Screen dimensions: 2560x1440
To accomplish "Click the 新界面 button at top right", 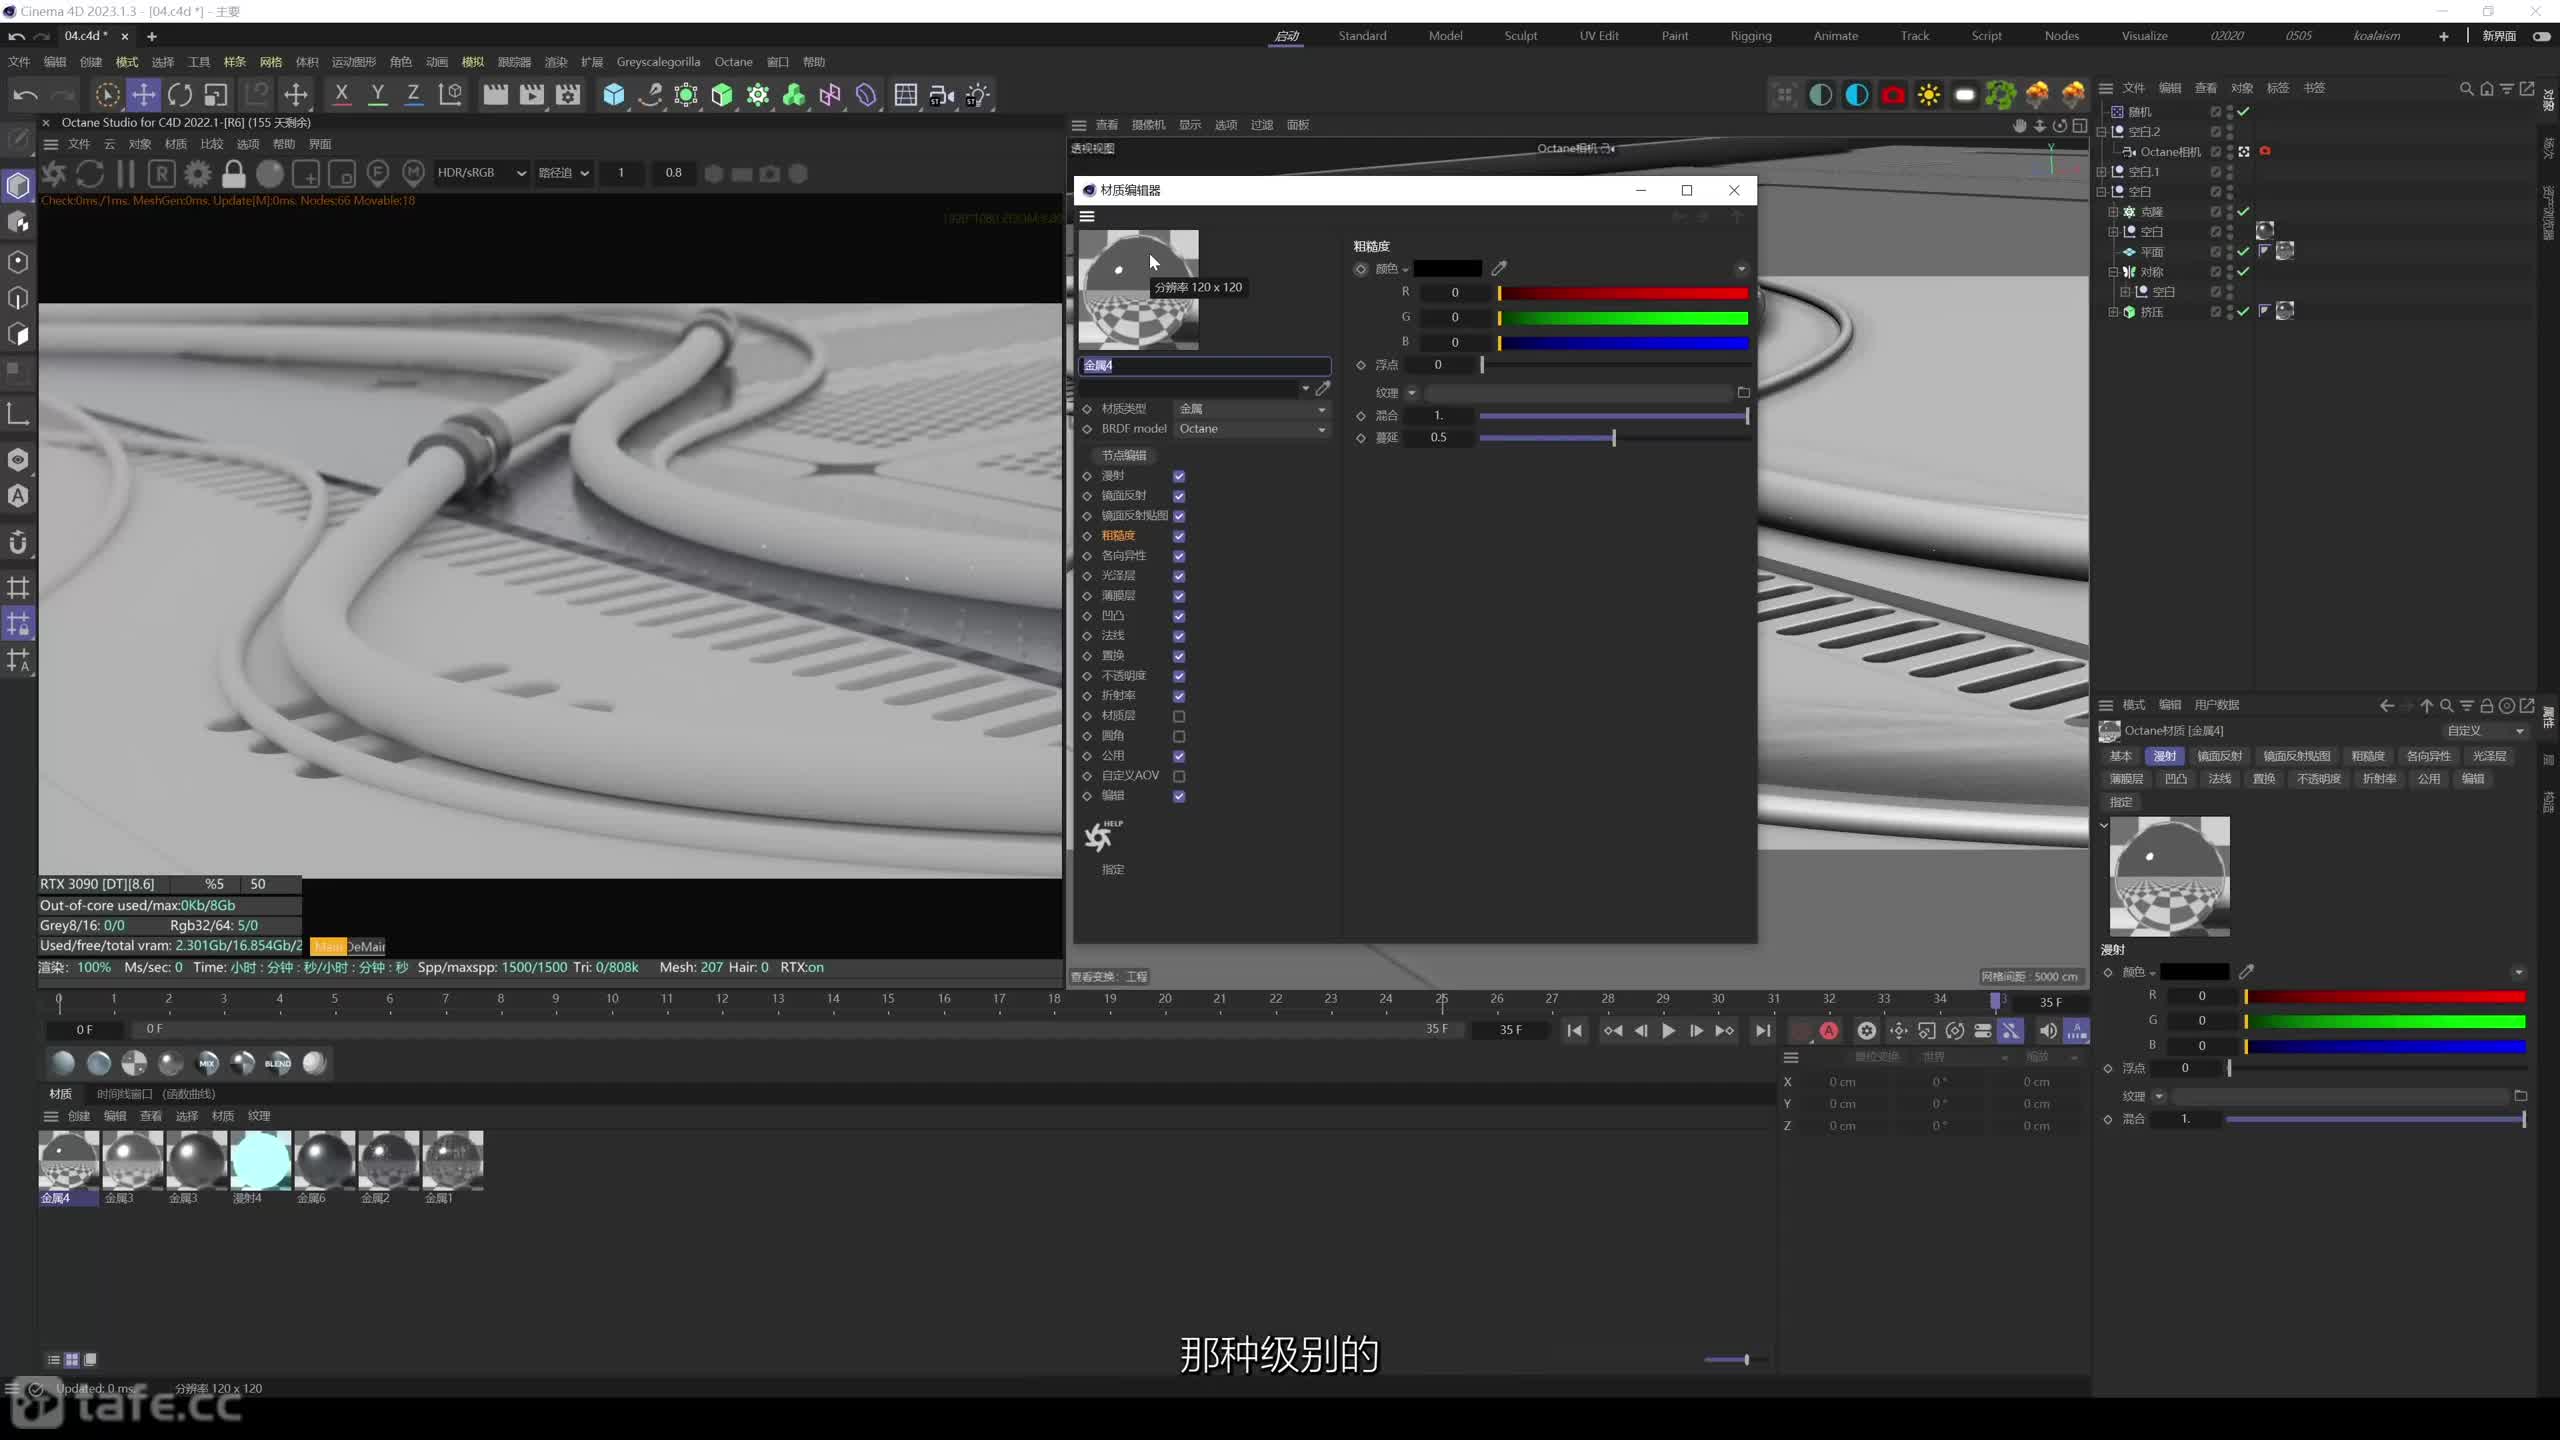I will pyautogui.click(x=2499, y=36).
